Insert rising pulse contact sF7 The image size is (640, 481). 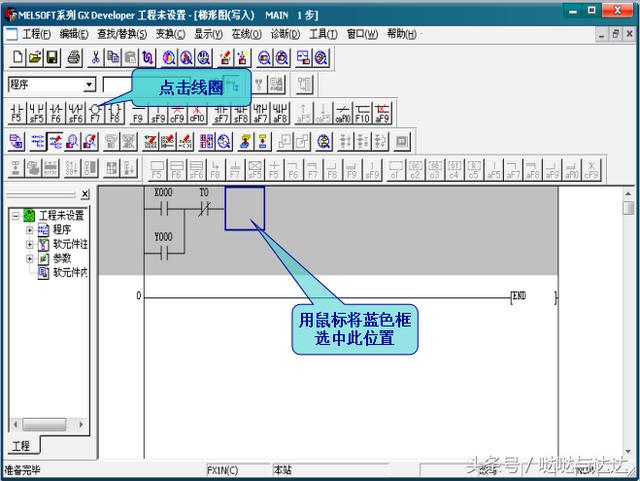click(x=221, y=113)
